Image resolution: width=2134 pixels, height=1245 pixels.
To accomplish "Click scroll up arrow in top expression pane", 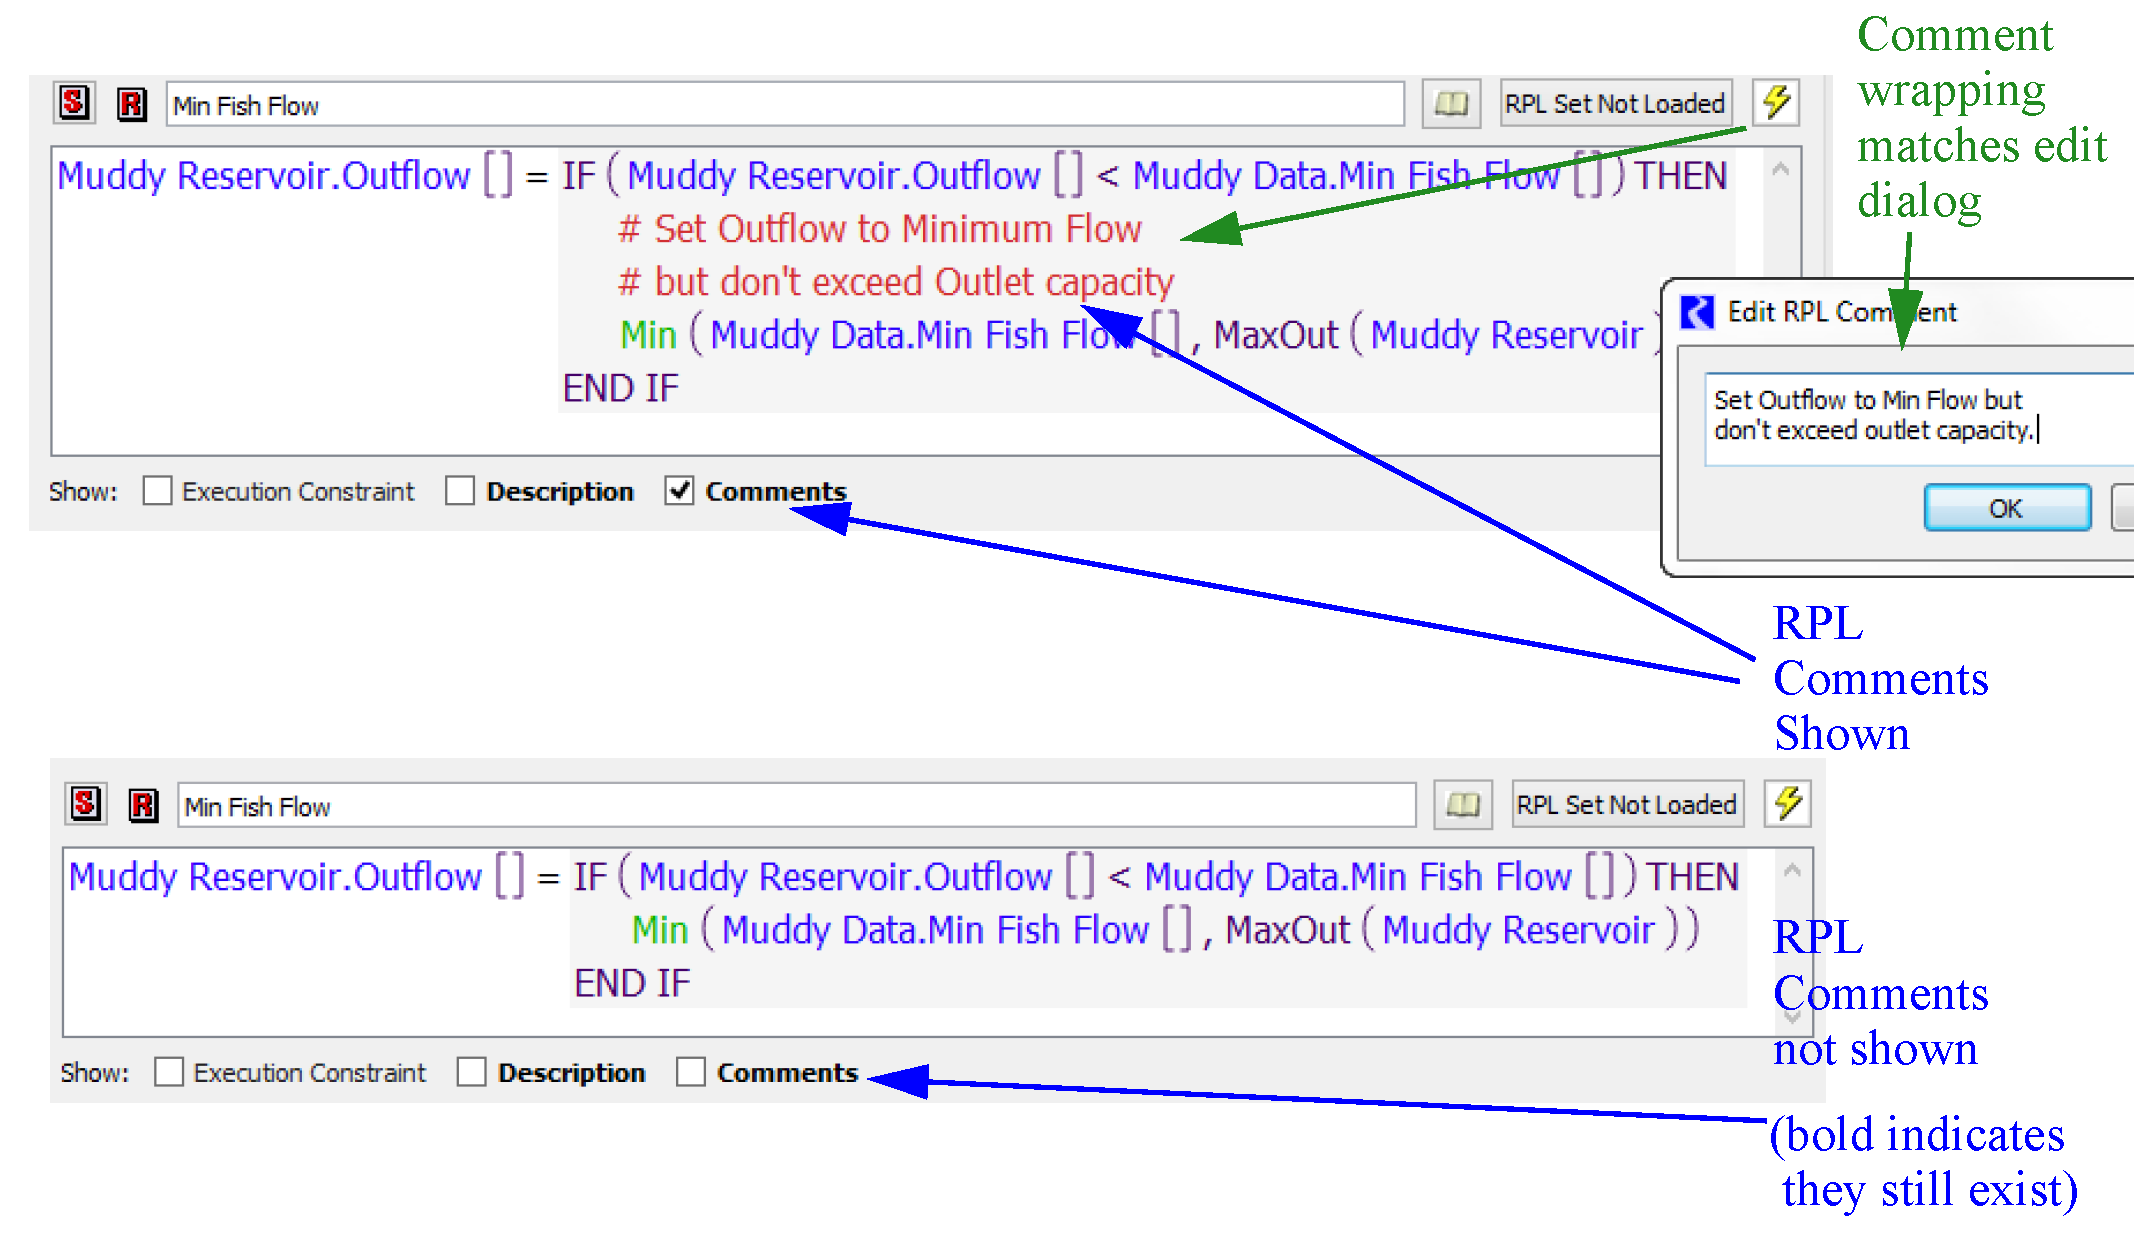I will pos(1780,170).
